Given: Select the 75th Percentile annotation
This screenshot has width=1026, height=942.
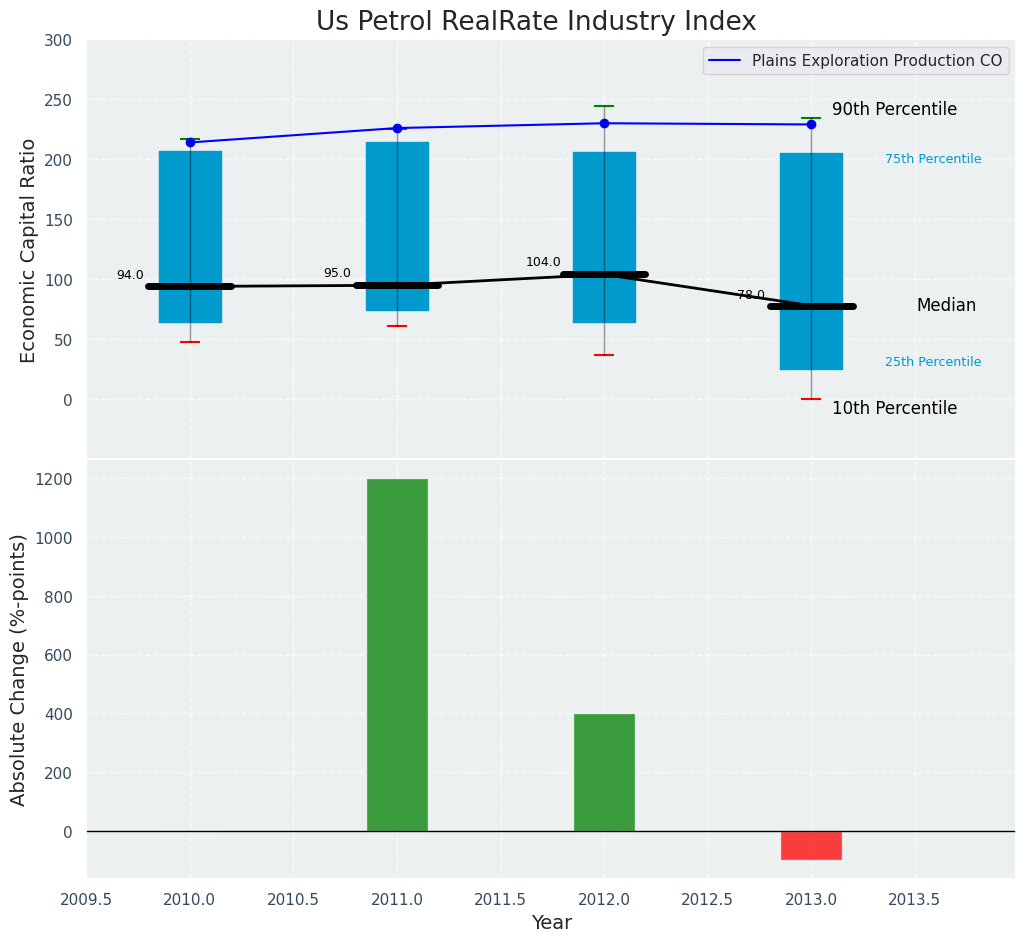Looking at the screenshot, I should (932, 160).
